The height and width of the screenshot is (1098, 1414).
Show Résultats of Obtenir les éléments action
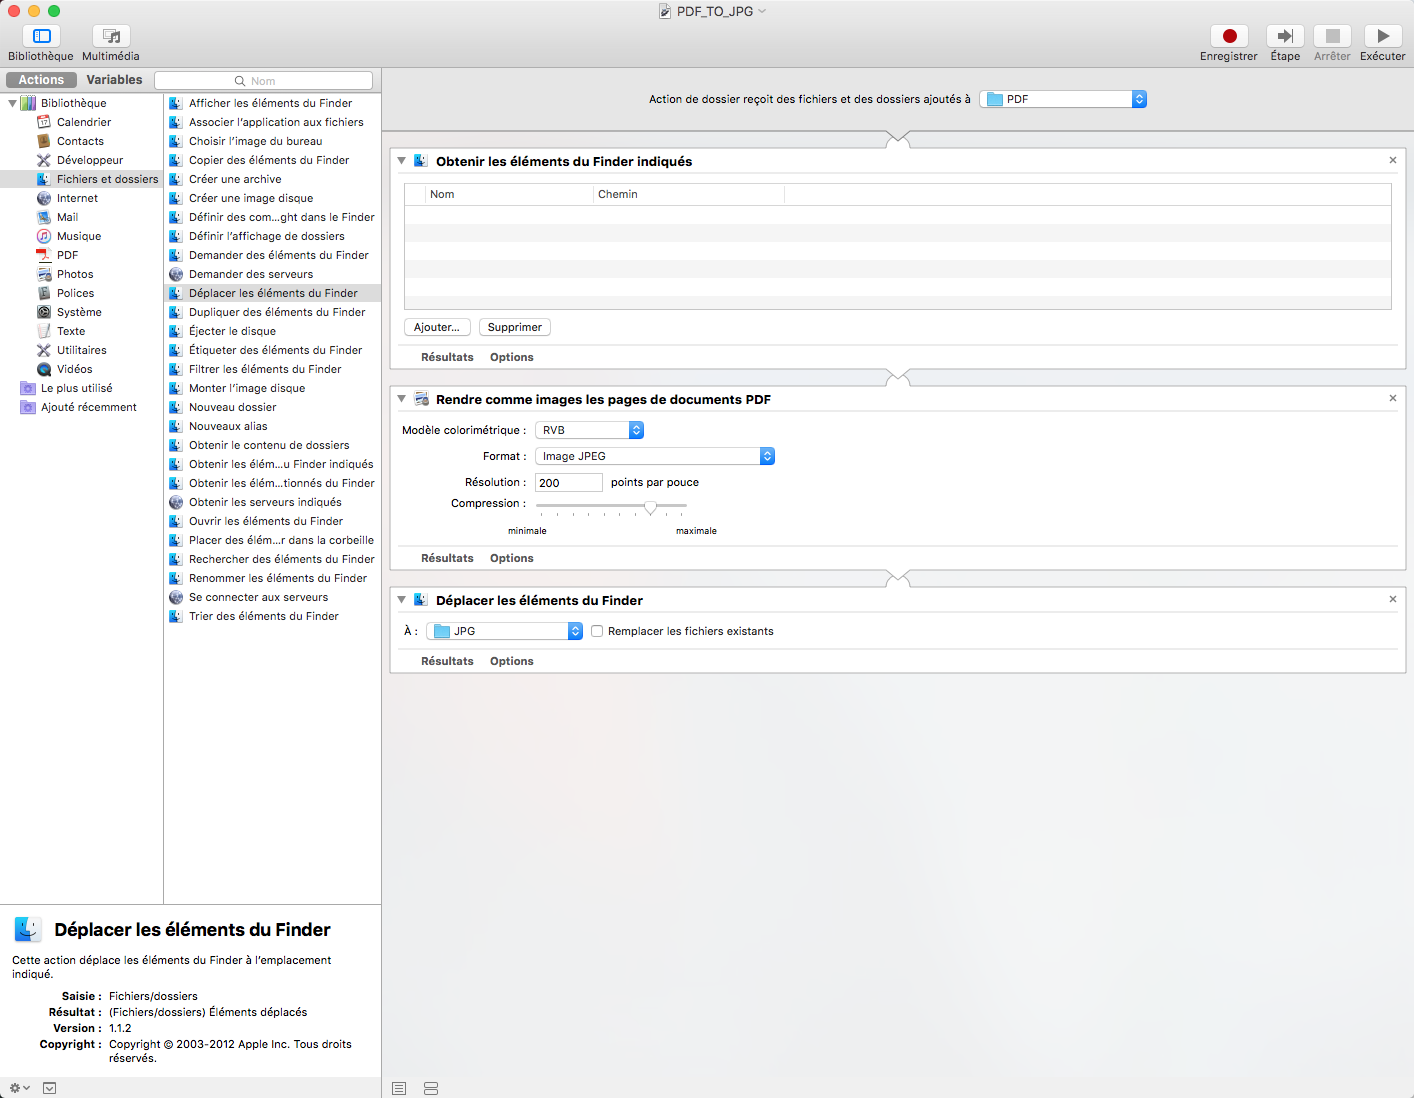click(x=447, y=357)
